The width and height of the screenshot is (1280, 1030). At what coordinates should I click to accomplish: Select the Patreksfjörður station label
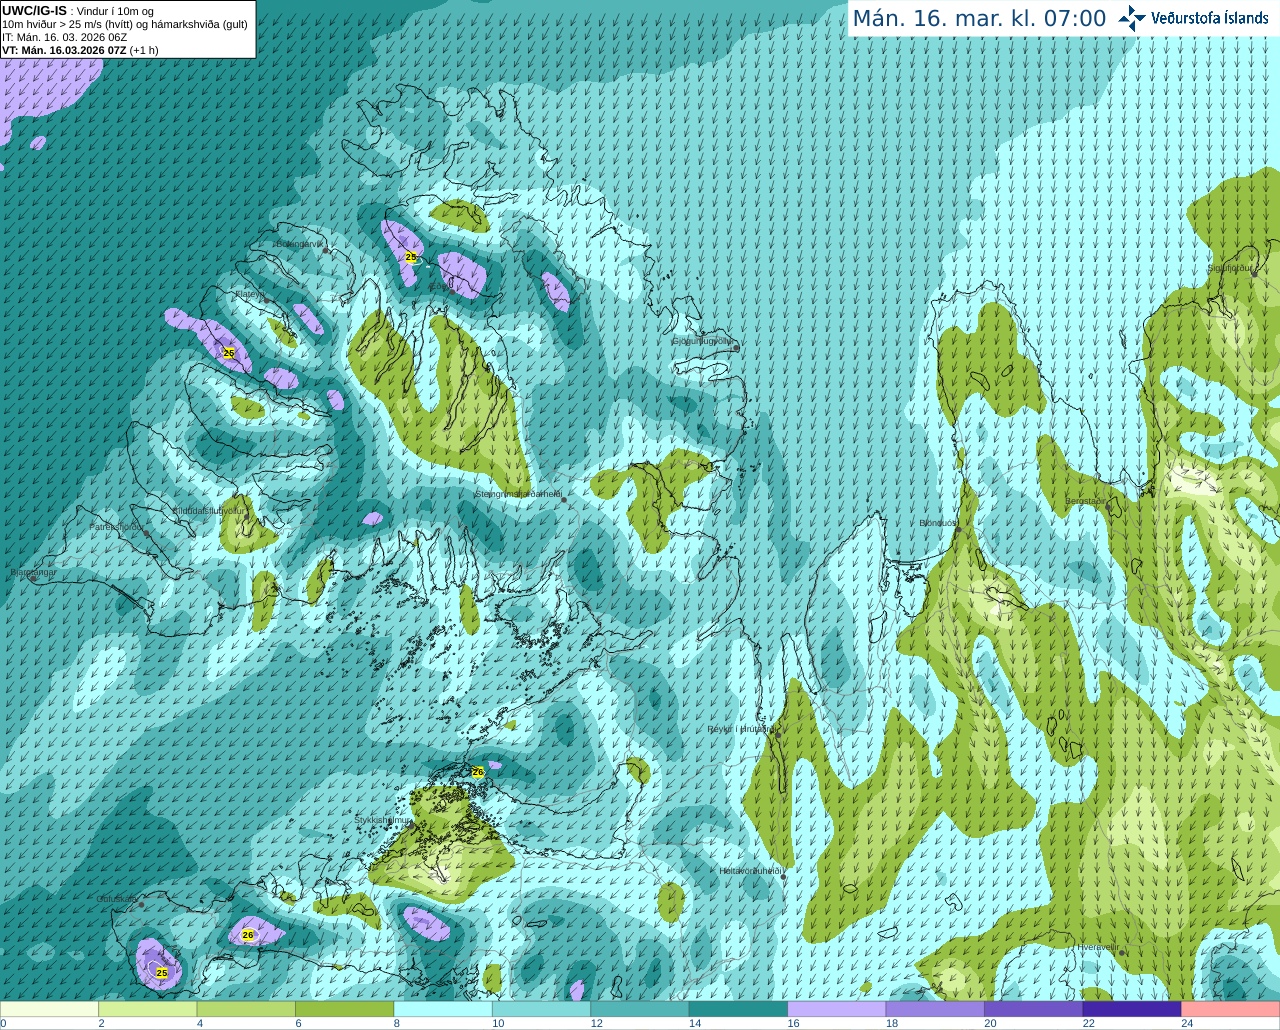click(116, 526)
